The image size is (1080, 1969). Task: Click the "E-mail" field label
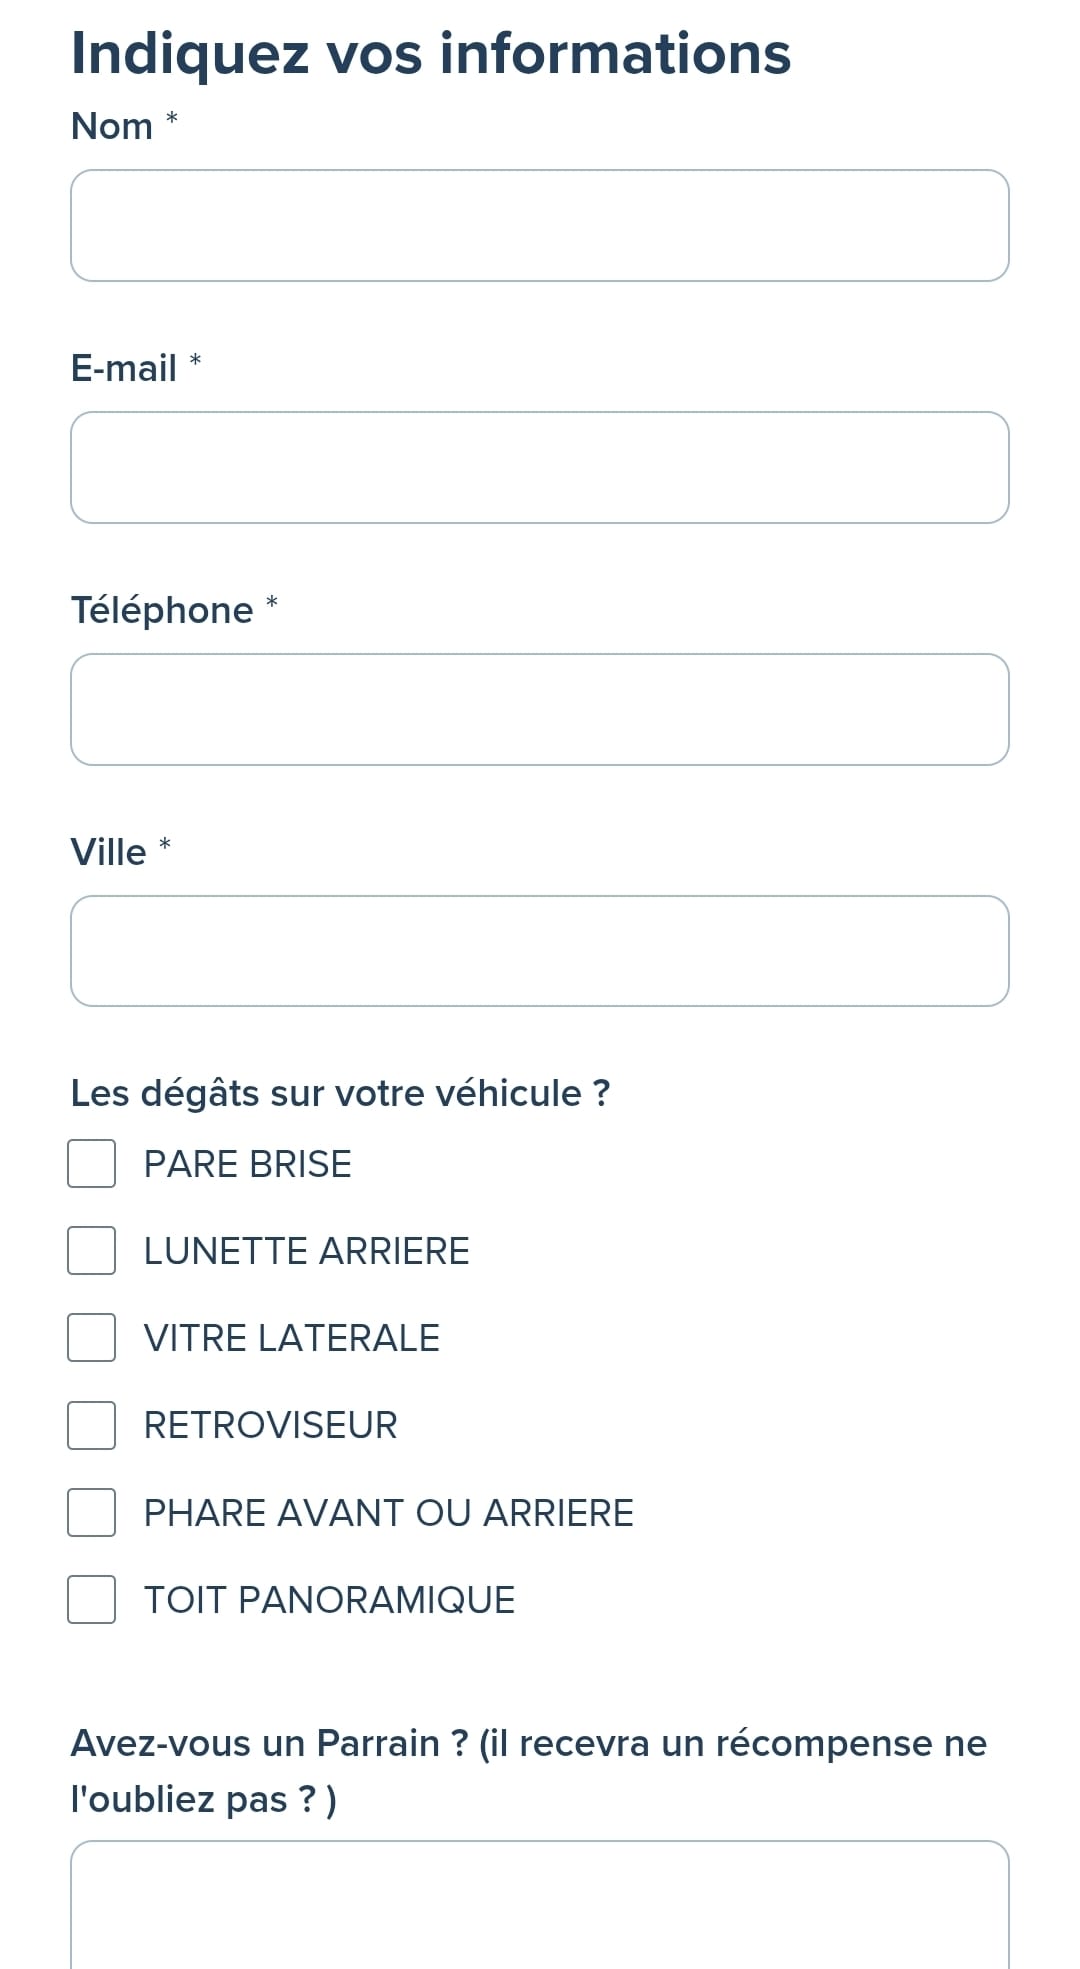(124, 369)
